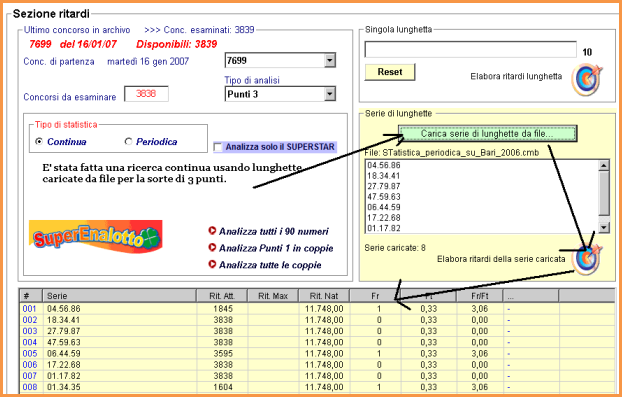Select the Periodica radio button
The image size is (622, 397).
128,141
